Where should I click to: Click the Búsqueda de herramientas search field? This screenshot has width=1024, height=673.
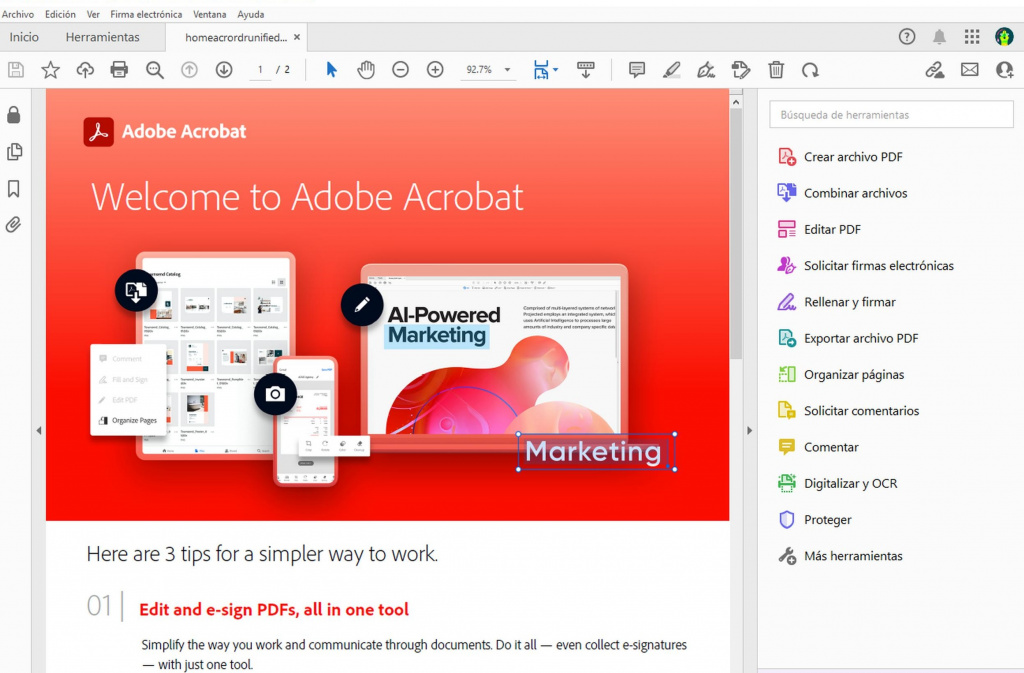click(x=891, y=114)
